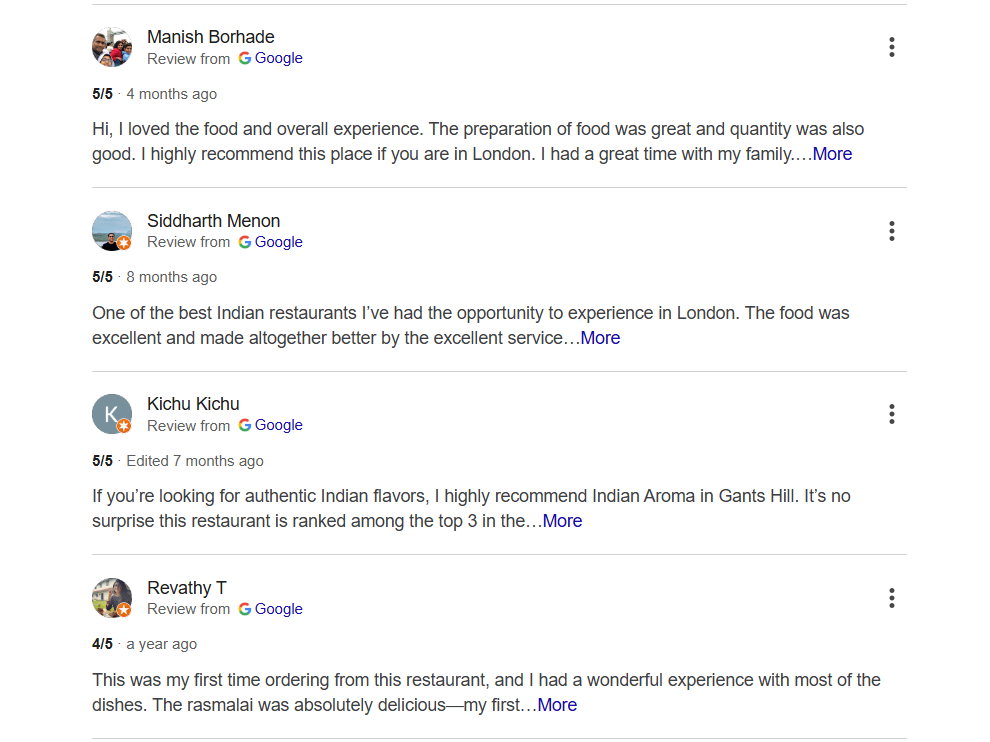This screenshot has height=742, width=990.
Task: Expand Revathy T's review with More
Action: pyautogui.click(x=557, y=704)
